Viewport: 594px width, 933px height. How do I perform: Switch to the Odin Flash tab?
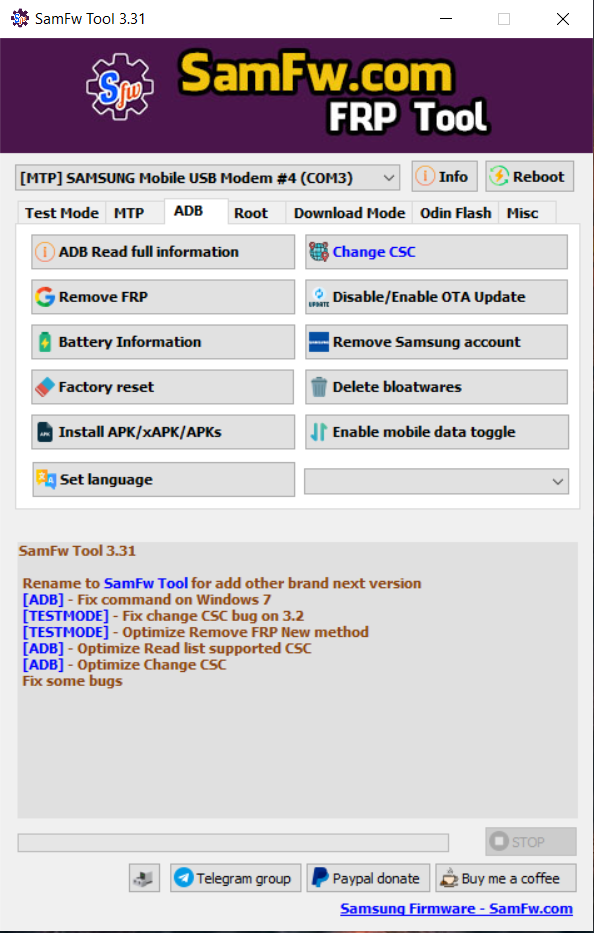point(456,213)
